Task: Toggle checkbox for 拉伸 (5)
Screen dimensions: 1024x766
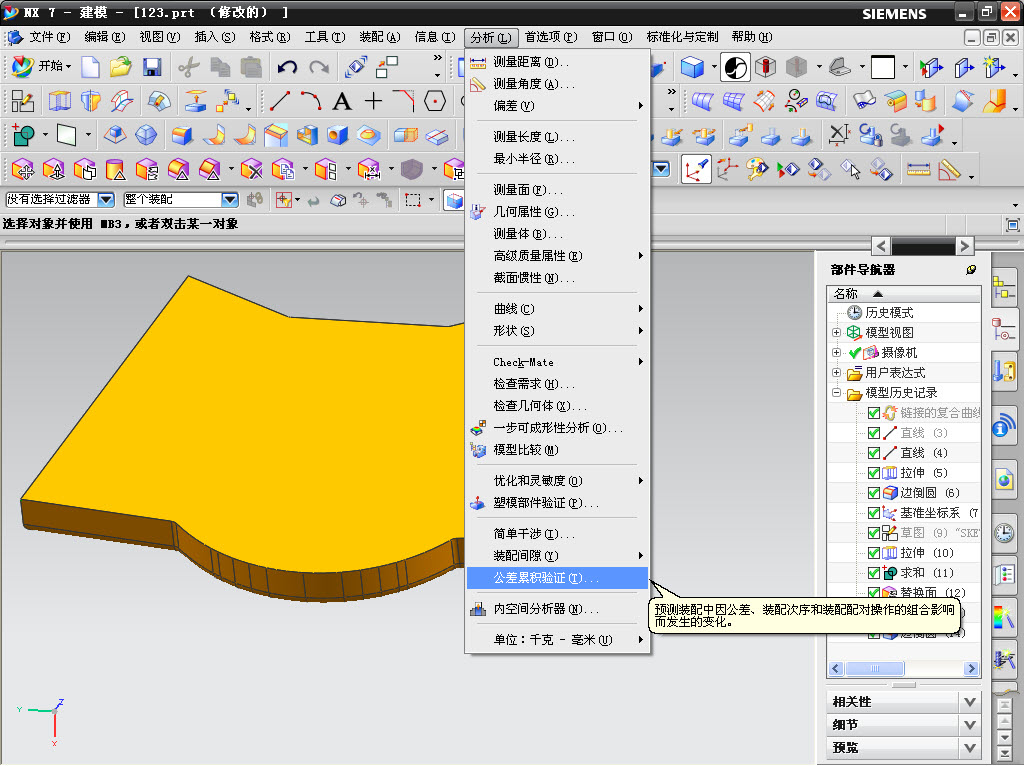Action: [x=874, y=473]
